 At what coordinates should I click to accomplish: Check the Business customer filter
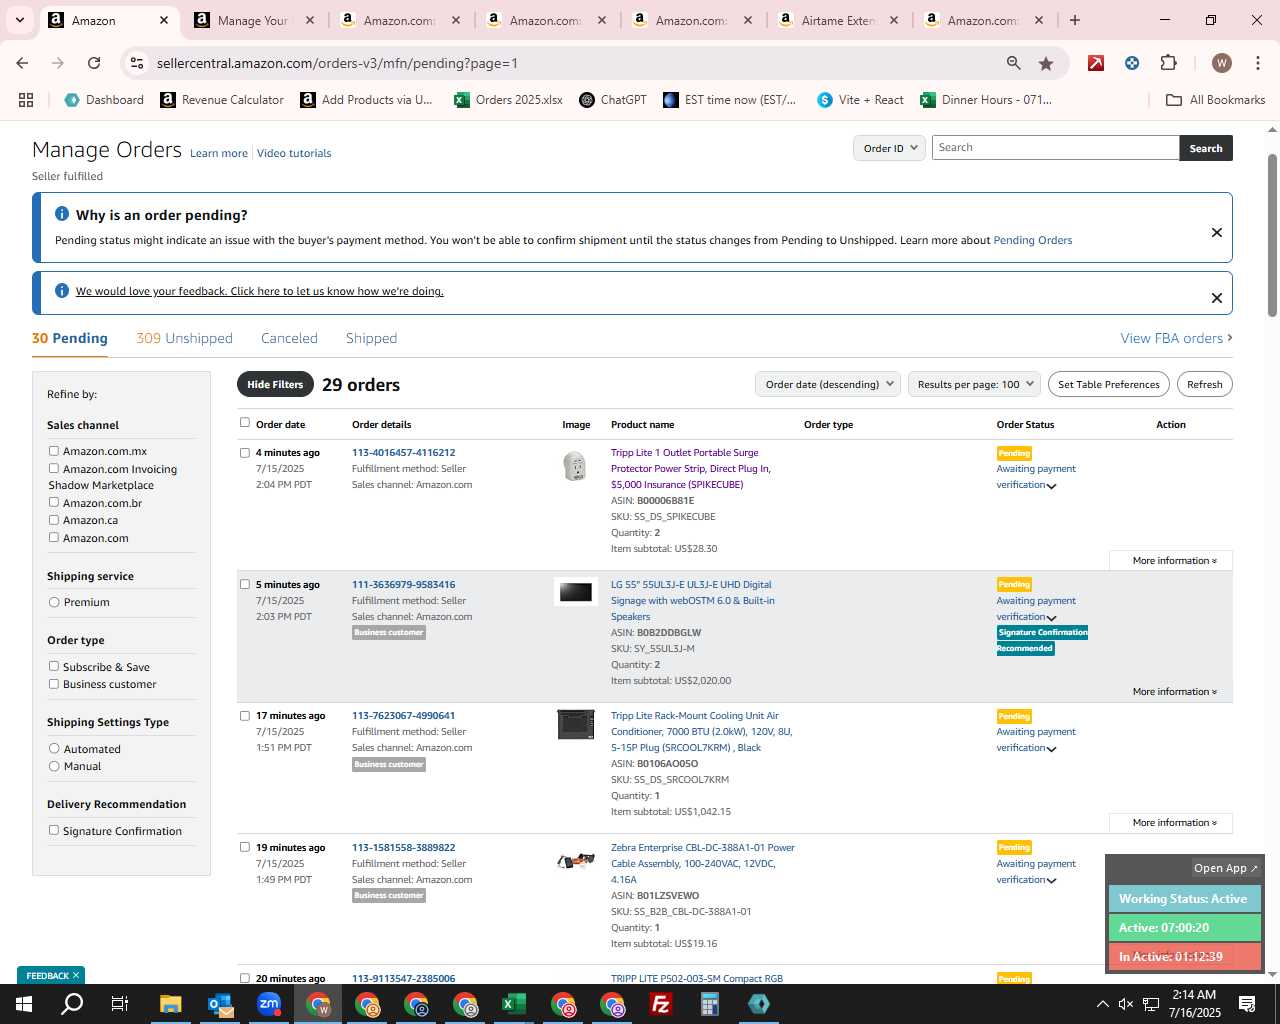[54, 684]
